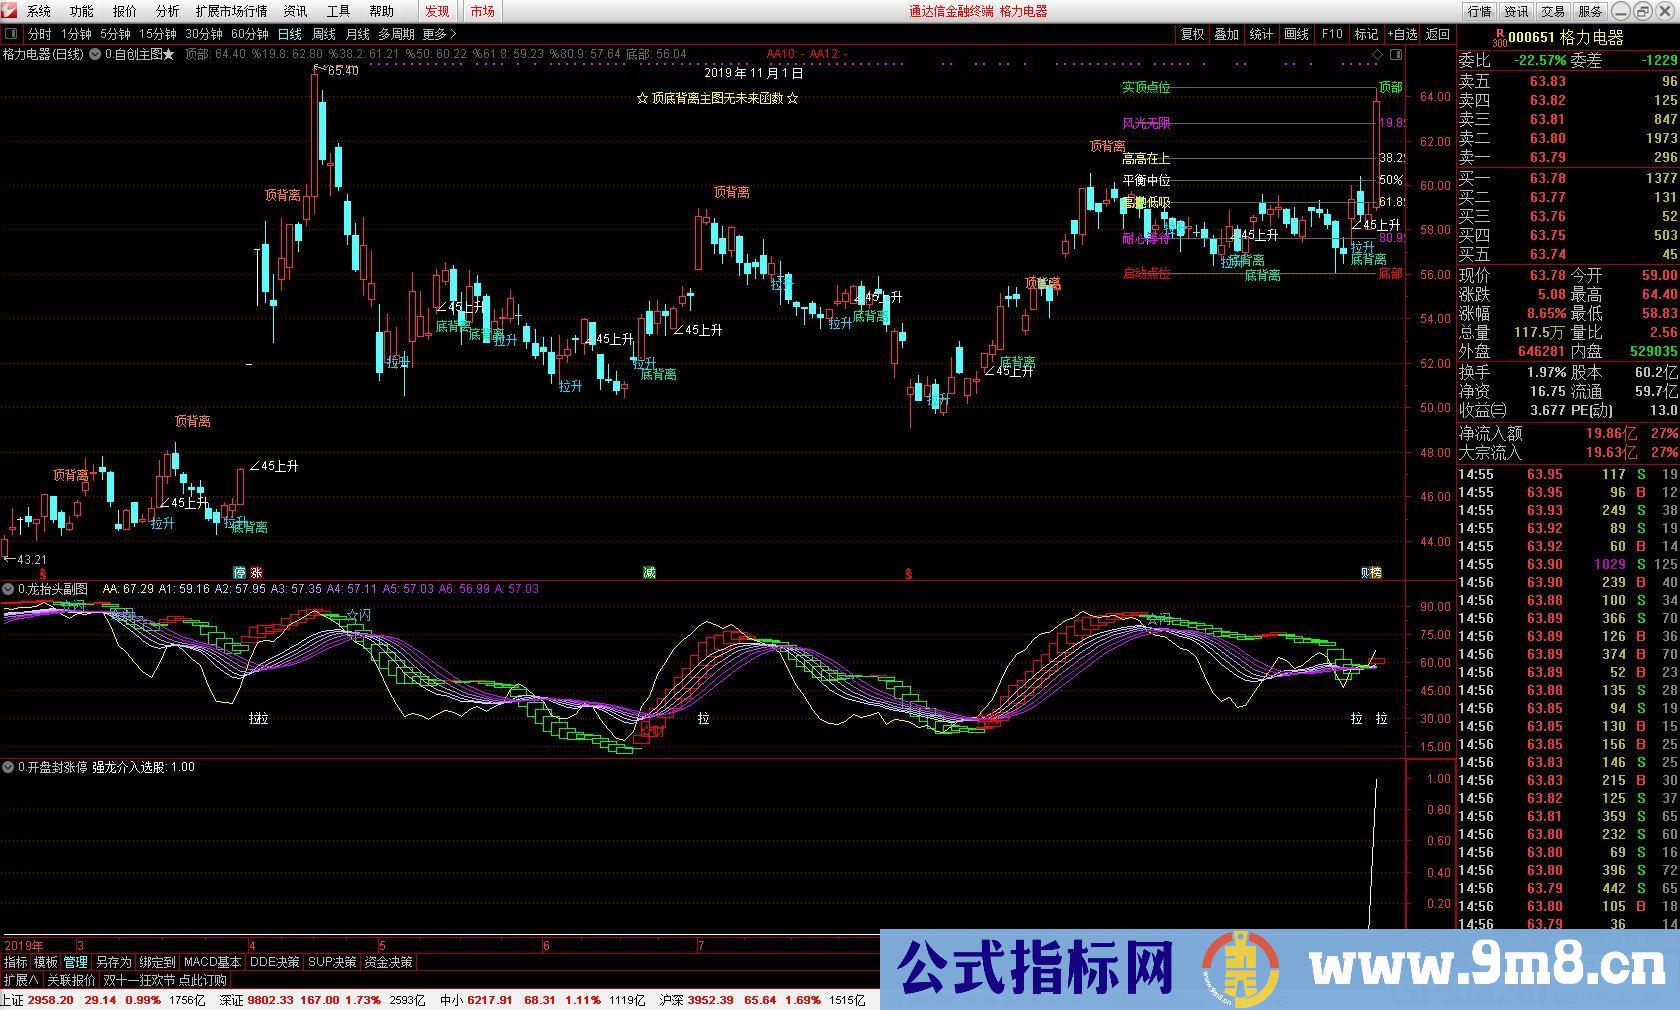
Task: Switch to 资讯 top-right tab
Action: (1517, 11)
